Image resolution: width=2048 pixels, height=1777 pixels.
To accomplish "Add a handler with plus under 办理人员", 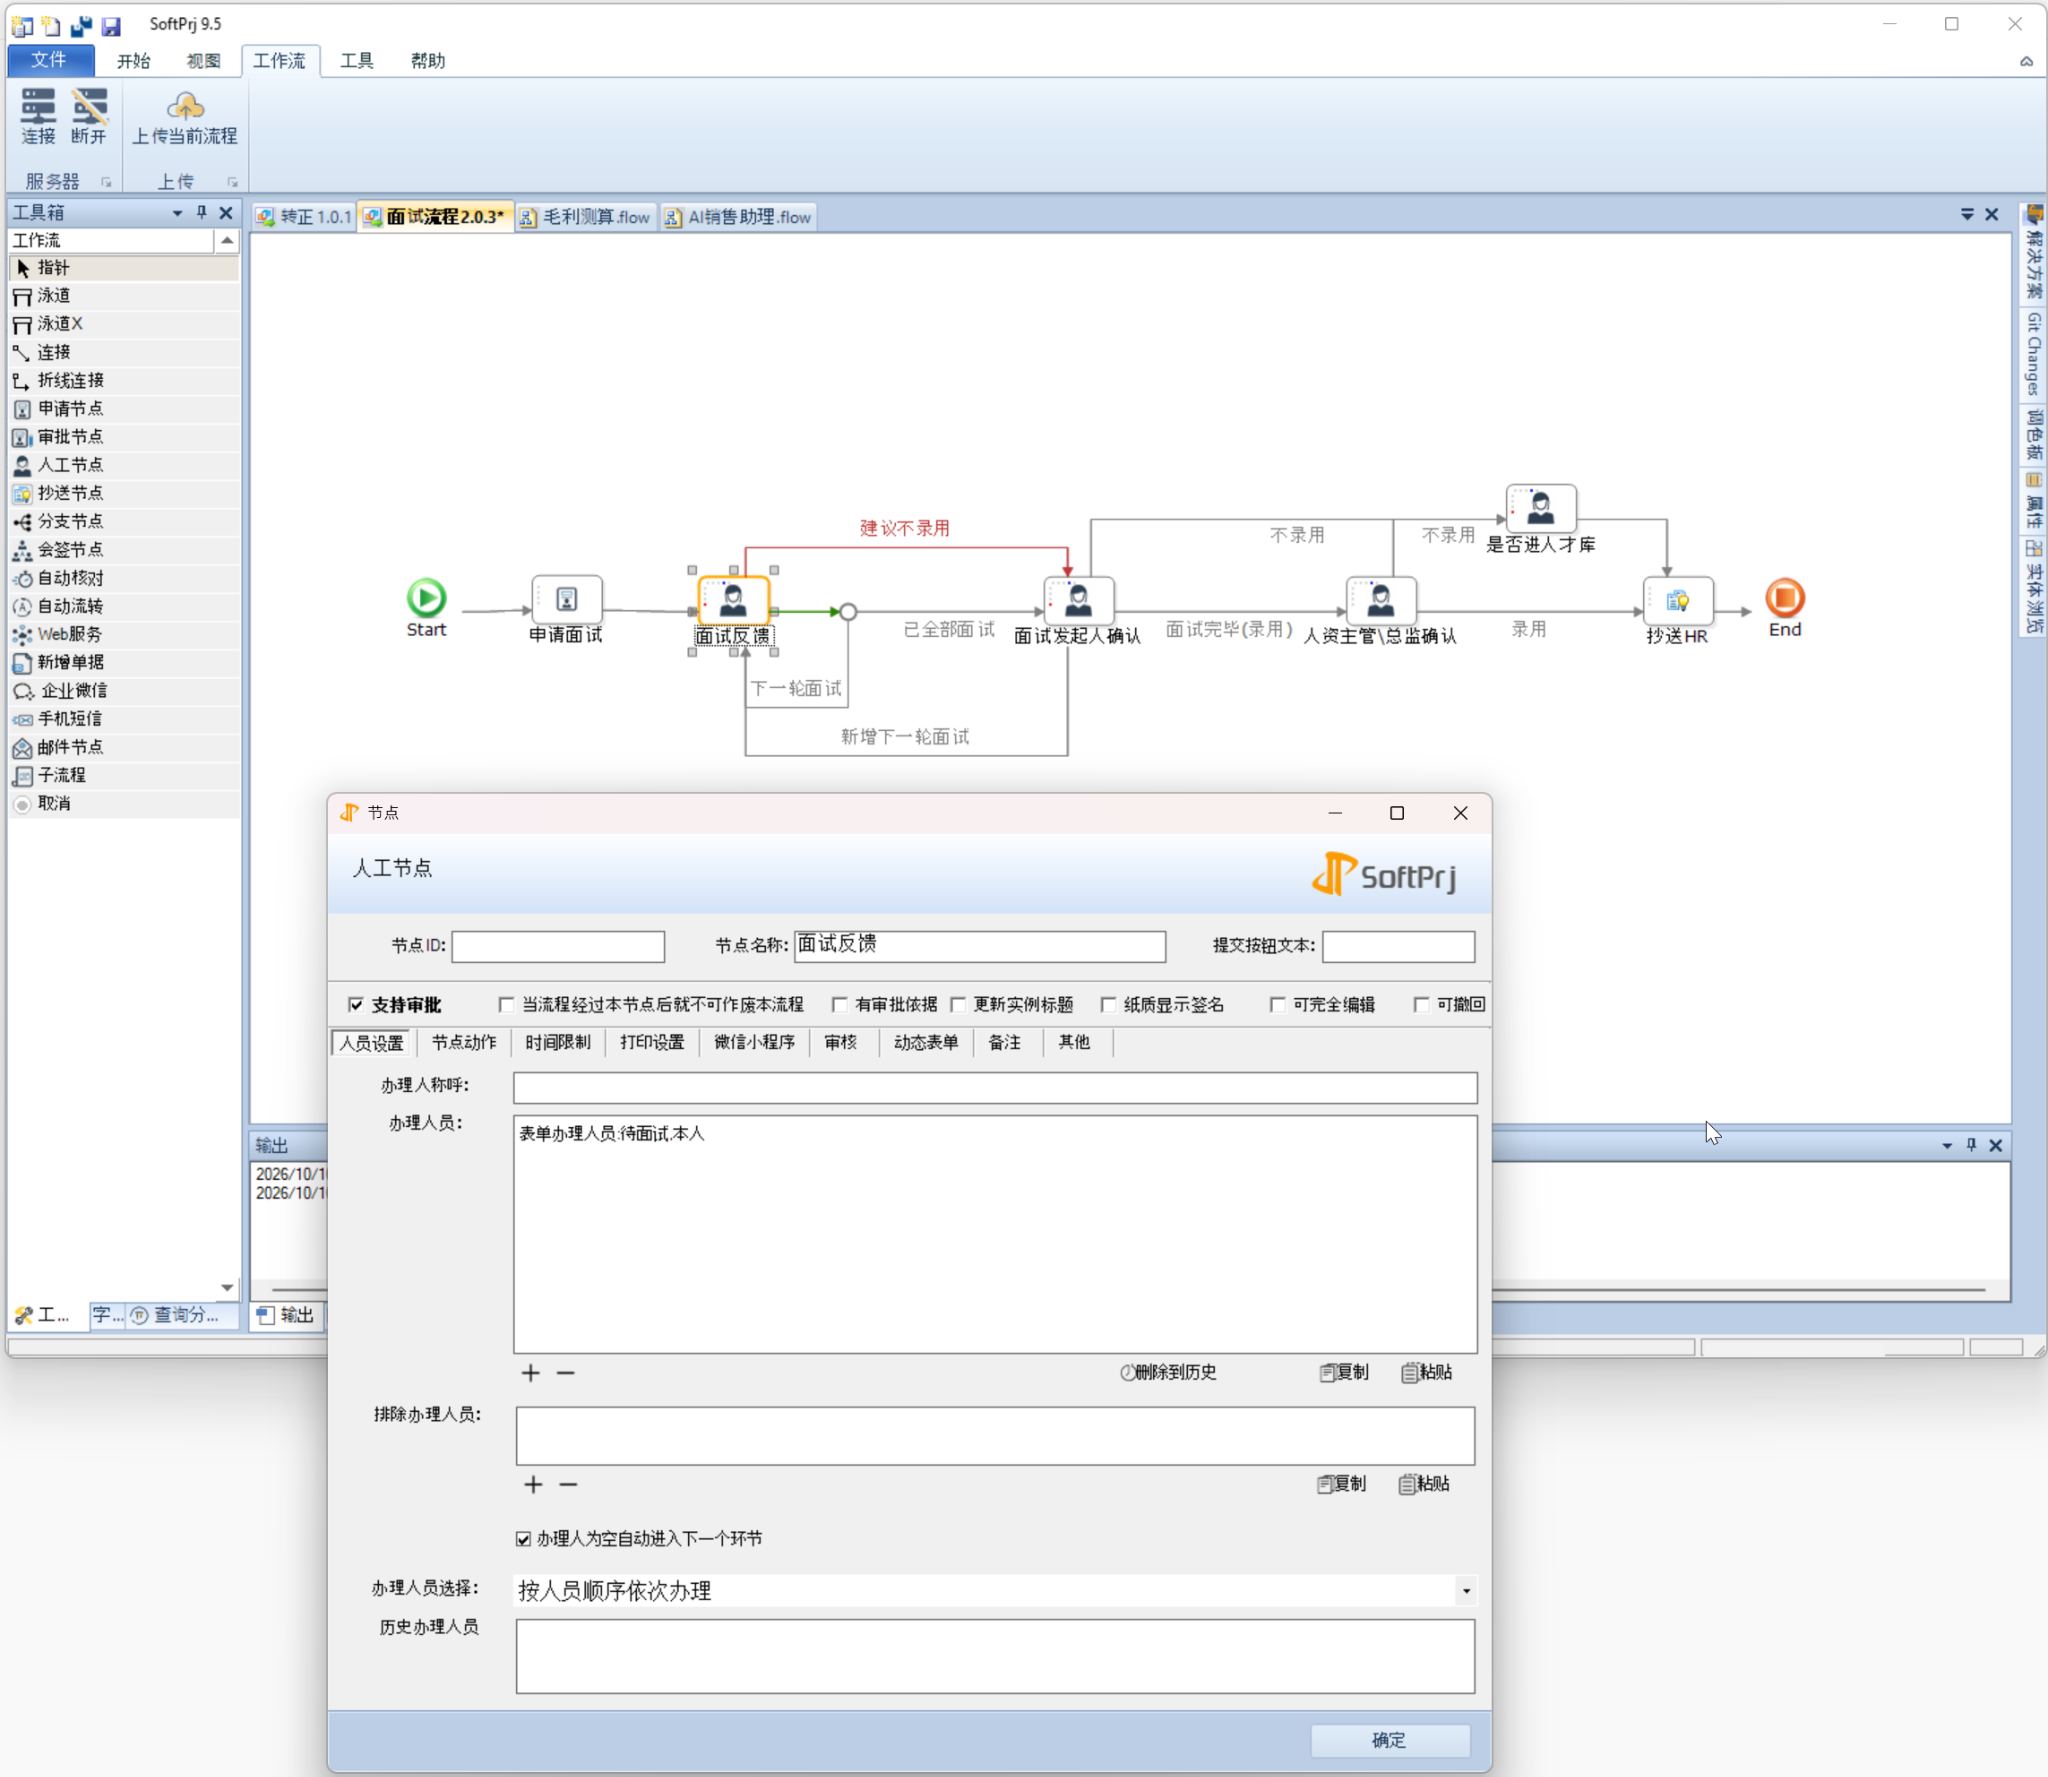I will point(530,1373).
